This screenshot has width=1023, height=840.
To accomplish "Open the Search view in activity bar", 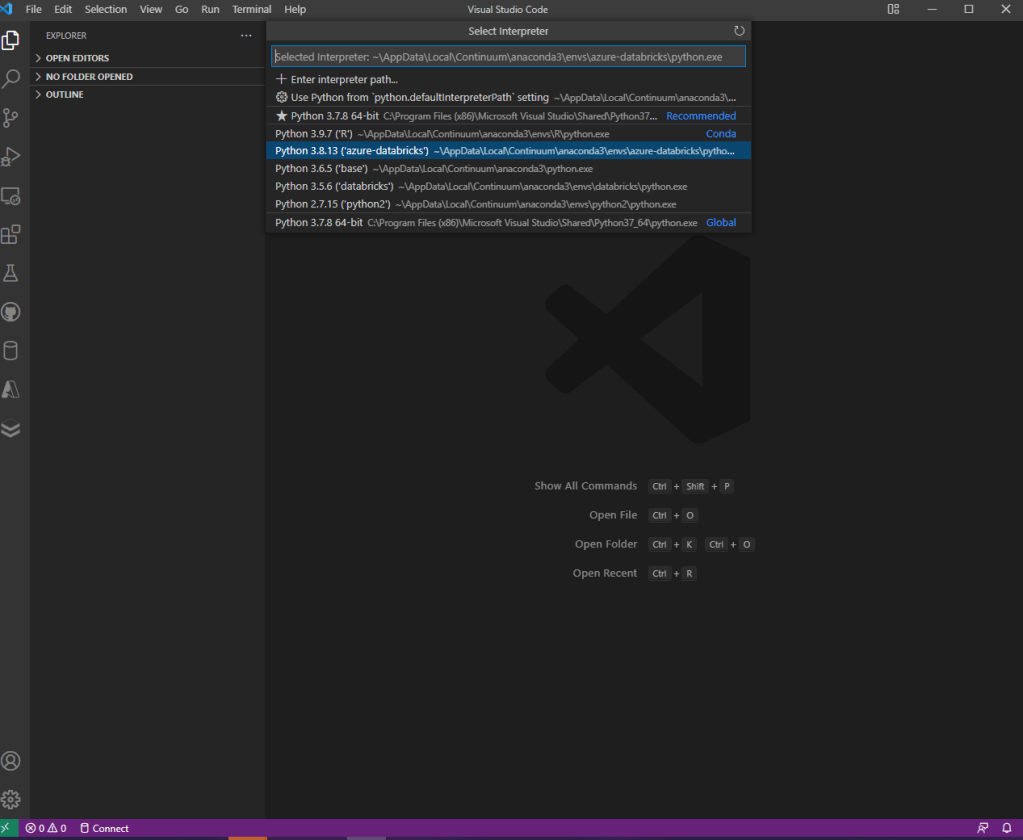I will pos(11,78).
